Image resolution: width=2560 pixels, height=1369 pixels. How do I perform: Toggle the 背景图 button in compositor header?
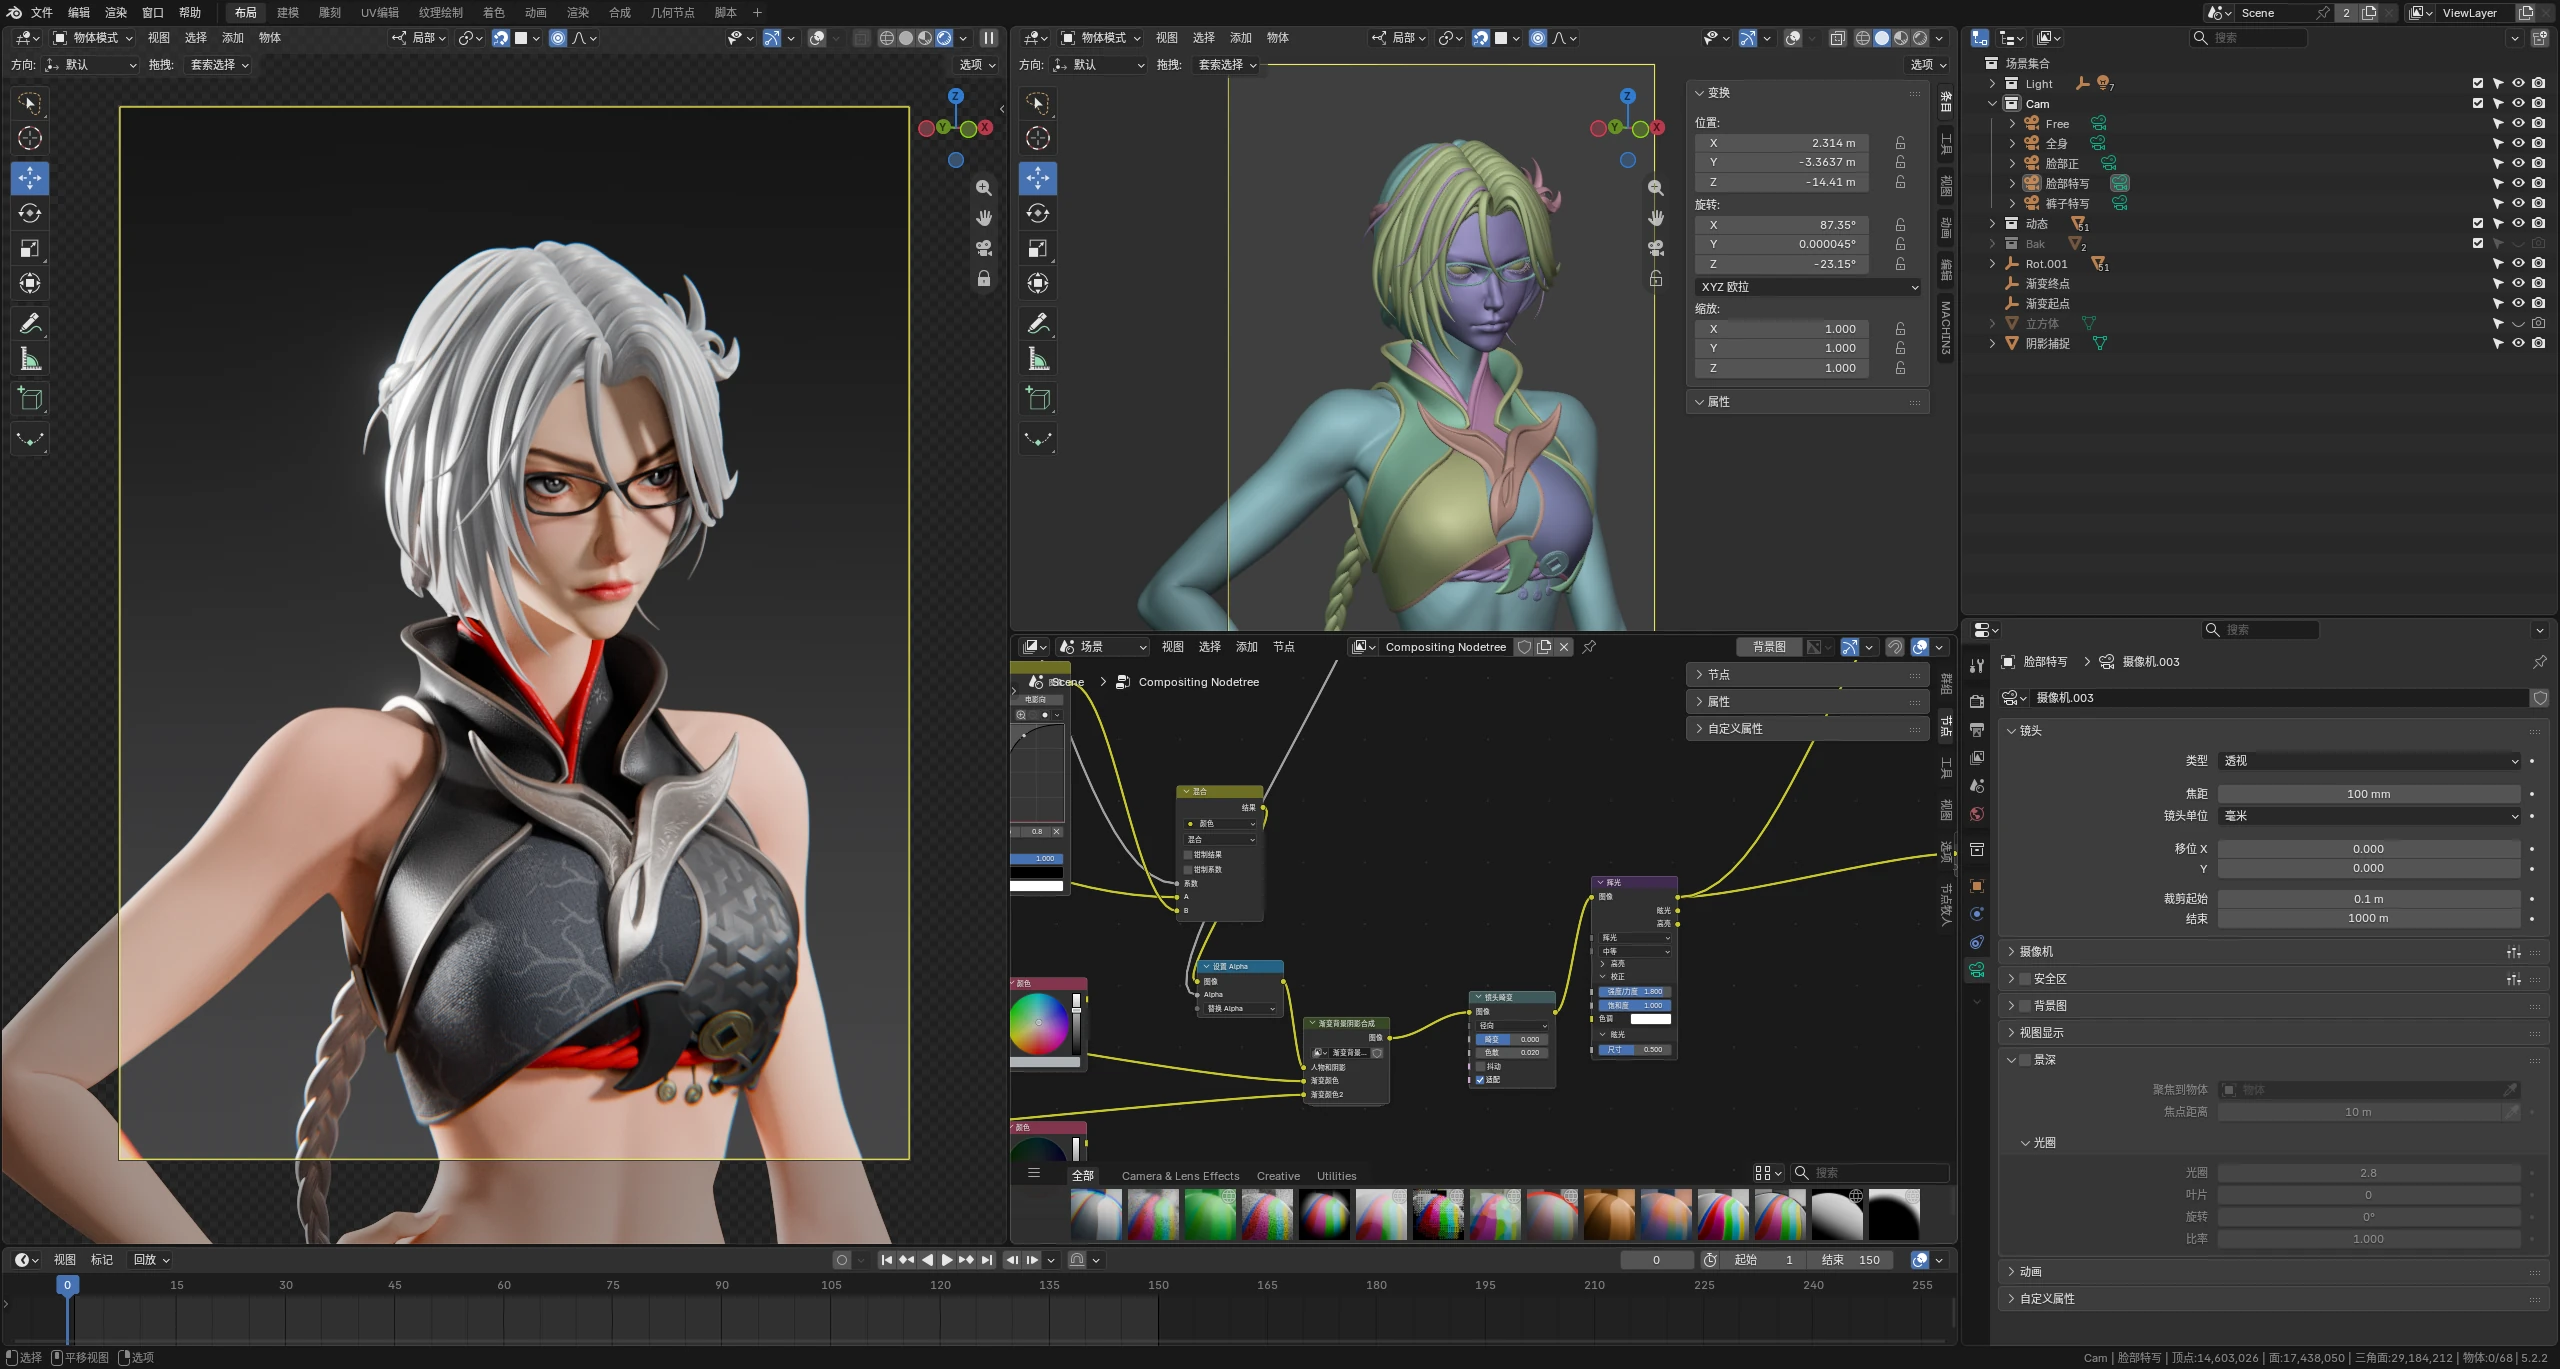1768,647
